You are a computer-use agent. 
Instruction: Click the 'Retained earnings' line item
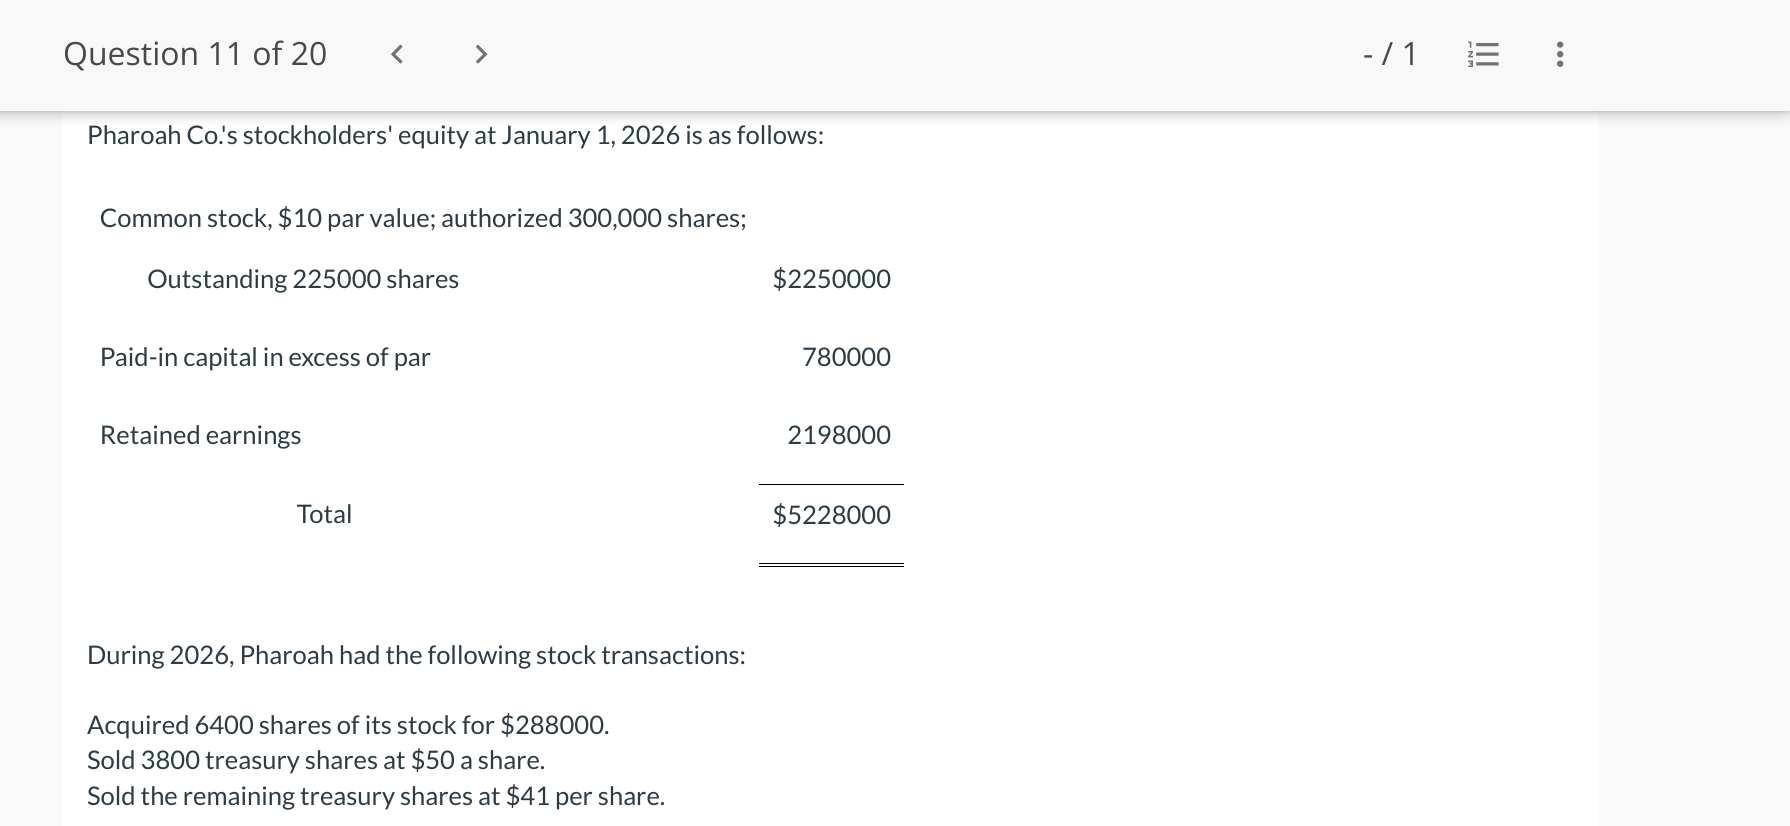pos(200,435)
